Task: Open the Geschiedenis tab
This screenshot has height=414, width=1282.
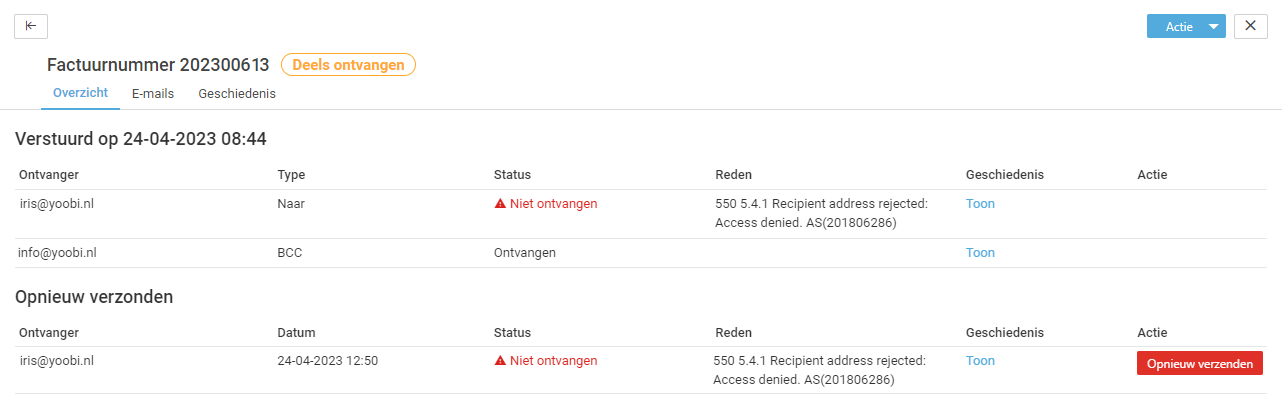Action: click(237, 94)
